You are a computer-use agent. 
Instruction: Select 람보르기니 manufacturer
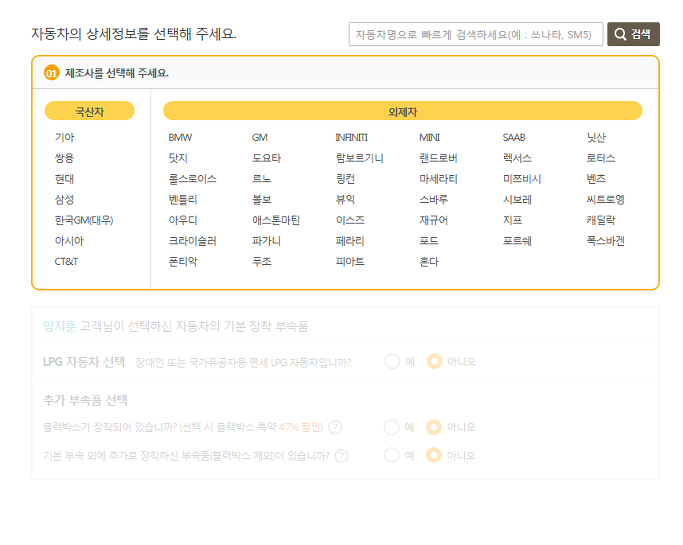(360, 158)
